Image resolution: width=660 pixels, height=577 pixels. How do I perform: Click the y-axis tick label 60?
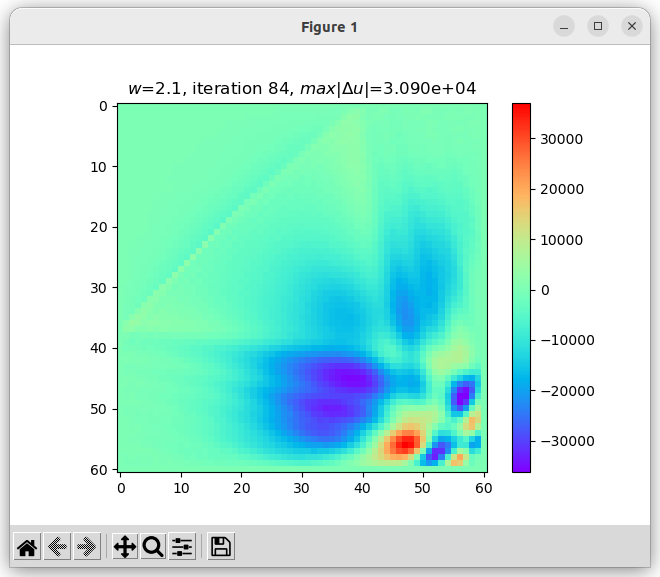tap(98, 470)
